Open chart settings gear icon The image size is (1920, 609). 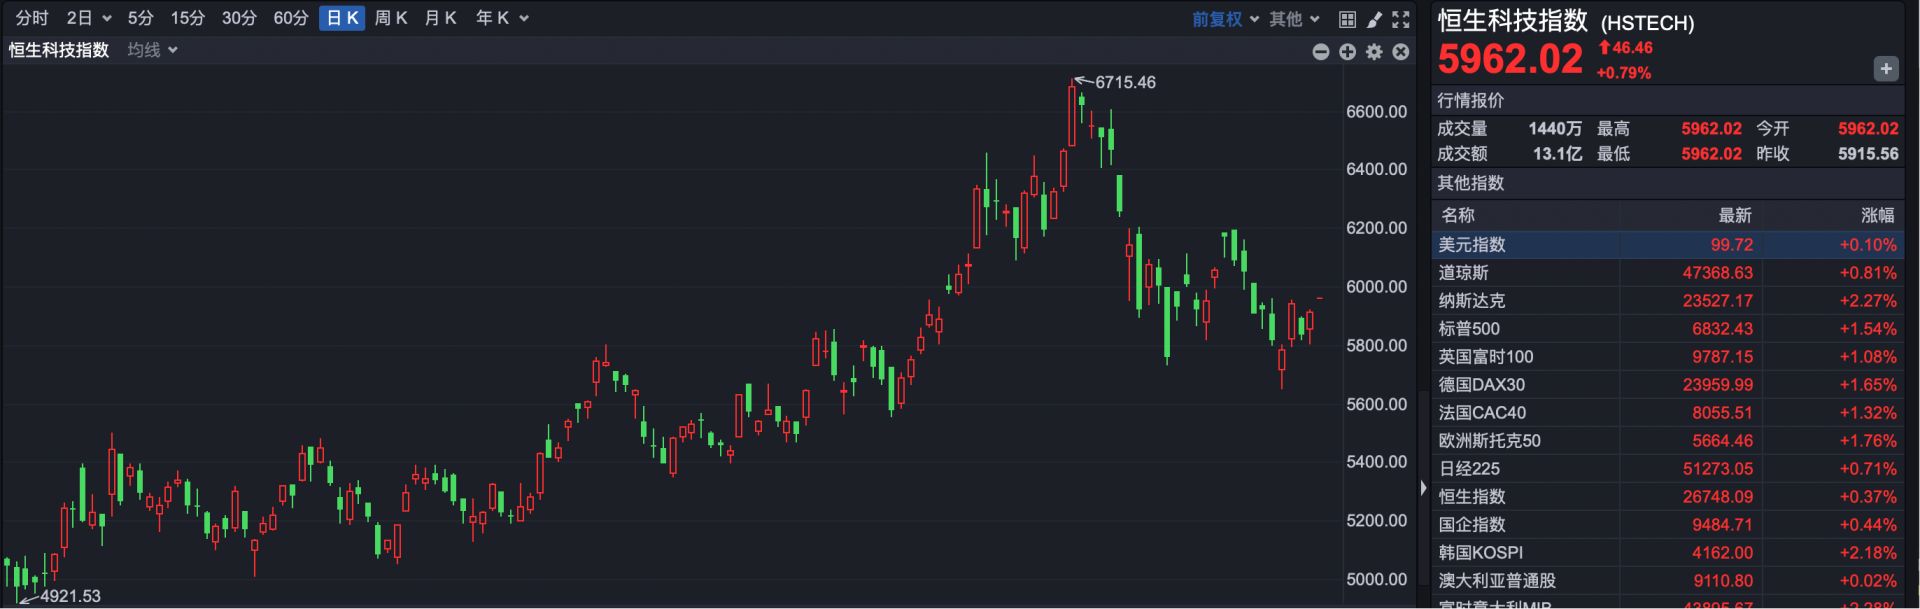(1374, 52)
